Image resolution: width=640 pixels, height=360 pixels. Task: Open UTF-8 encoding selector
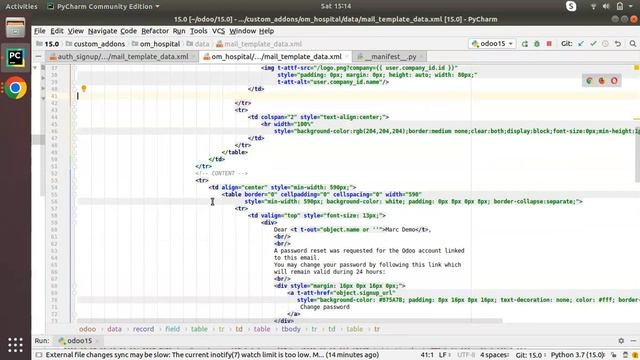point(465,355)
